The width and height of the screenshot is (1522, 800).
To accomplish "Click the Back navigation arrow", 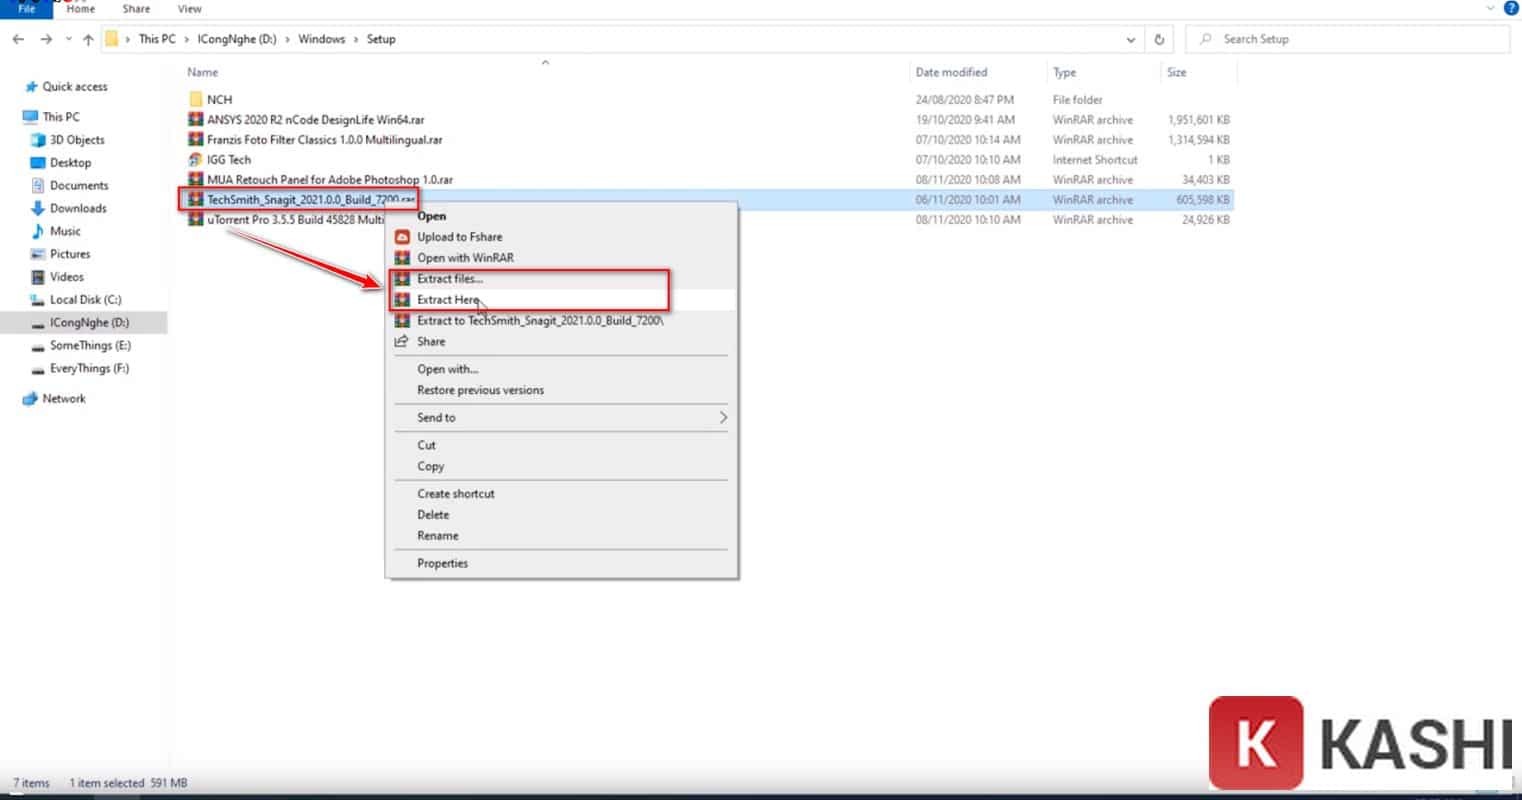I will (x=18, y=39).
